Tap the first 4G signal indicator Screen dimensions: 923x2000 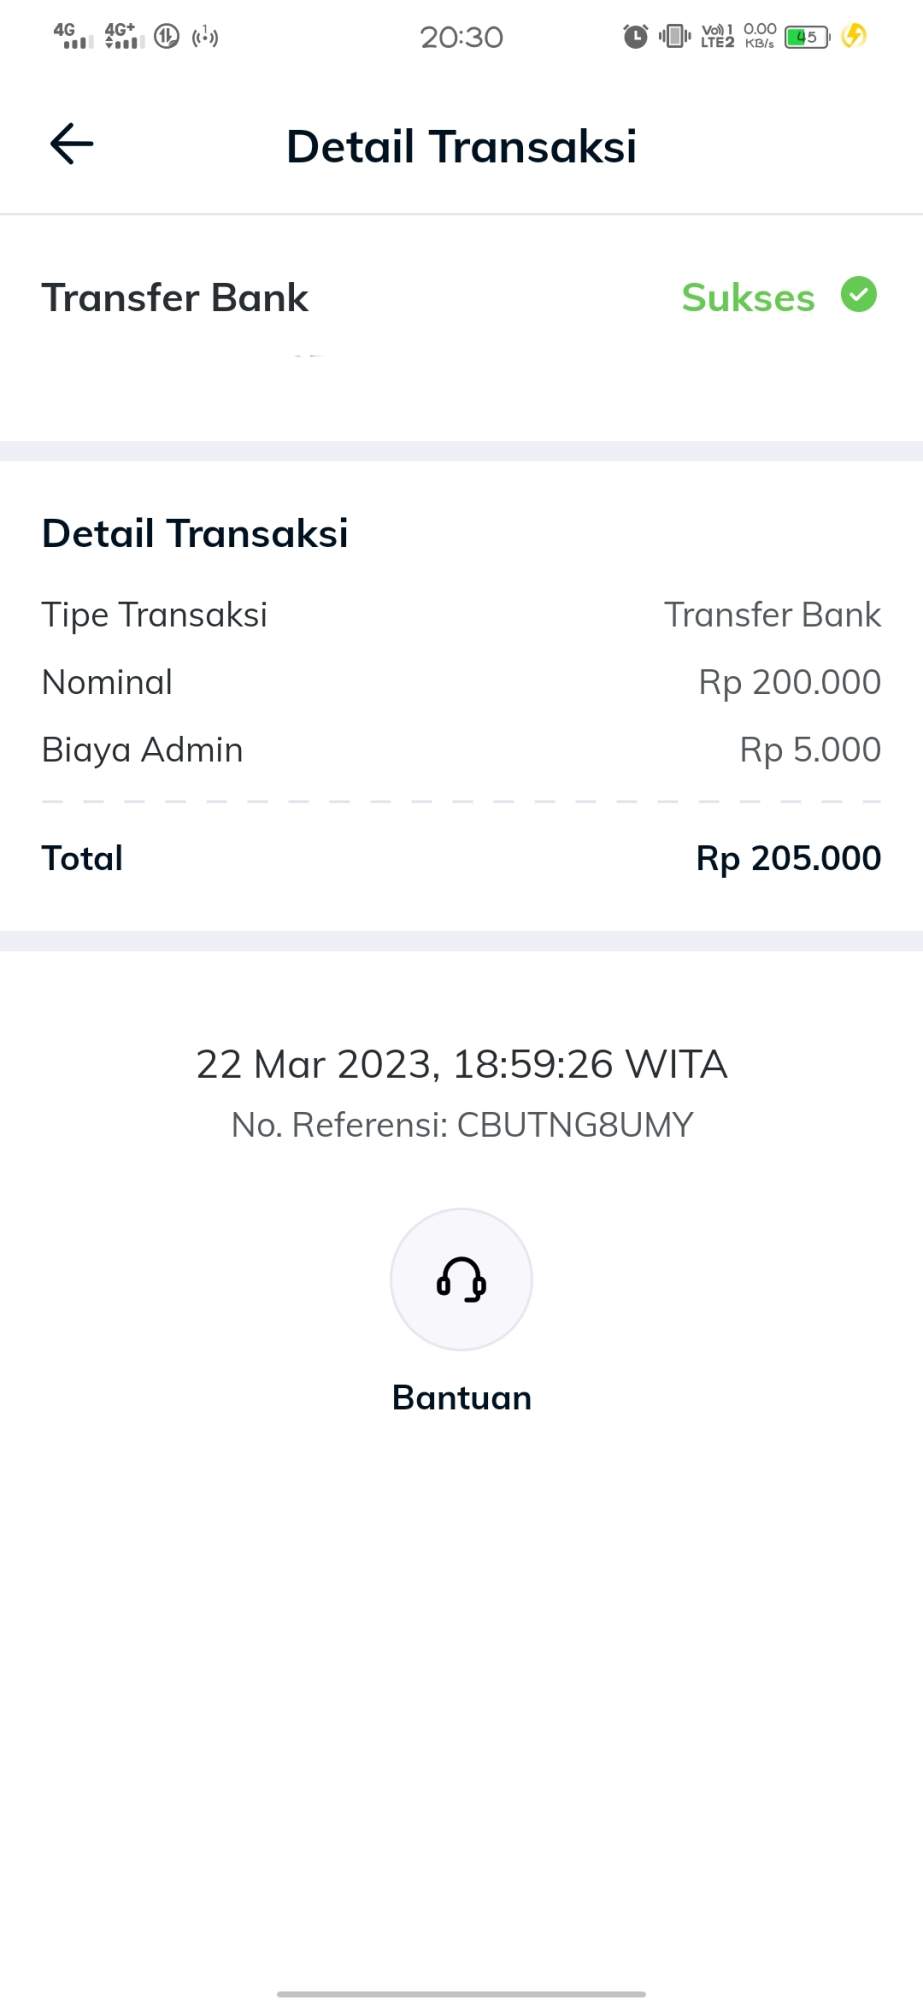point(73,37)
